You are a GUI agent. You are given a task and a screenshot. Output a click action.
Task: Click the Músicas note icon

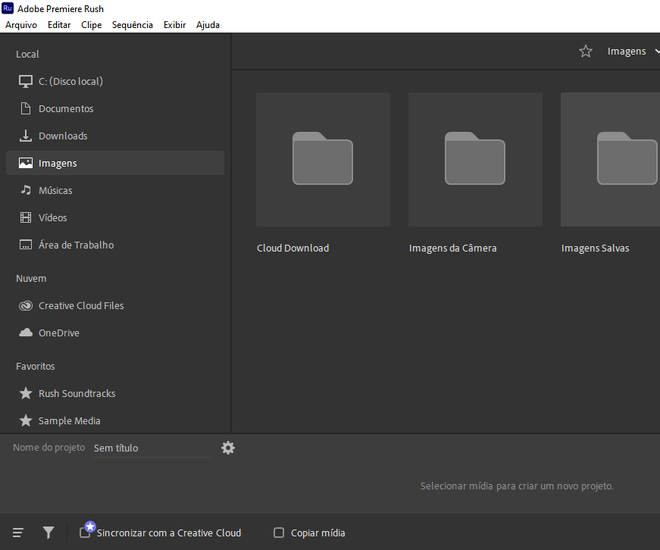[26, 190]
